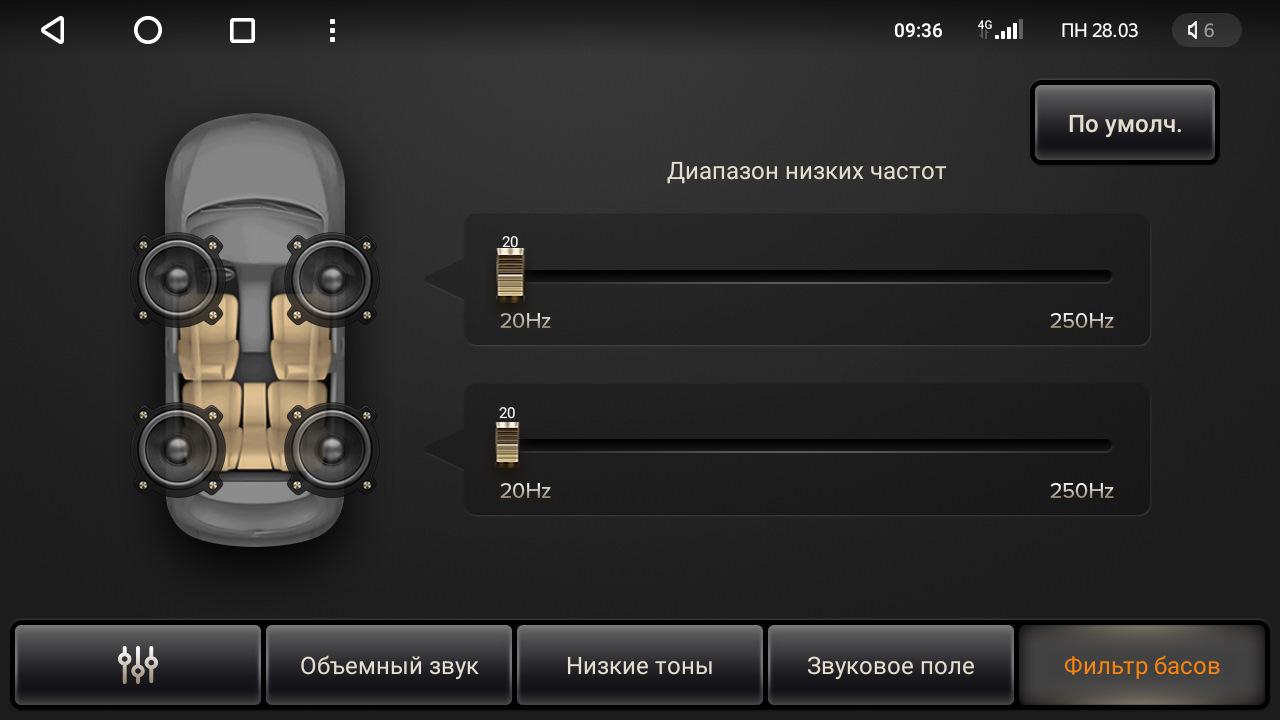Tap the volume level 6 indicator
This screenshot has width=1280, height=720.
1206,30
